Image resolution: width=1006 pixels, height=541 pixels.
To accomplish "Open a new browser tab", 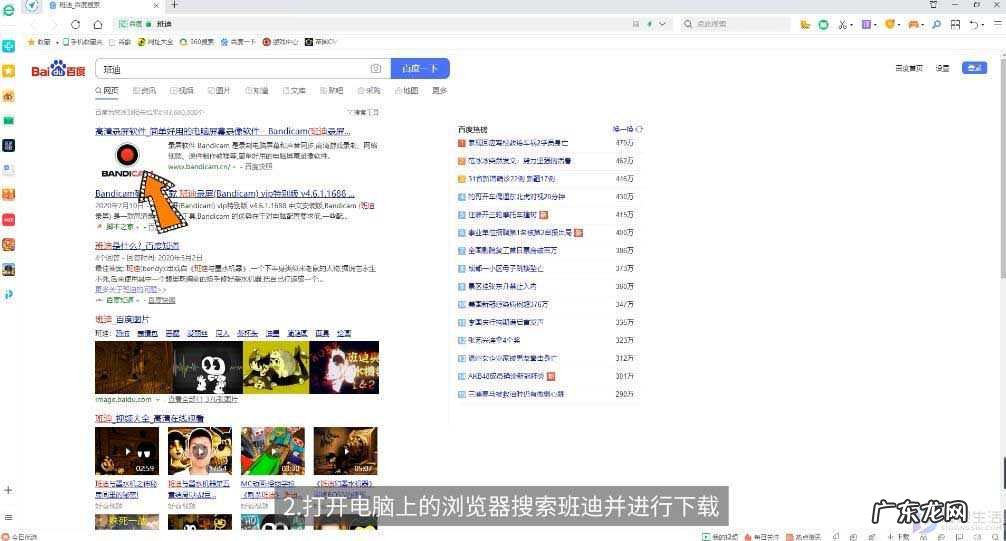I will point(174,4).
